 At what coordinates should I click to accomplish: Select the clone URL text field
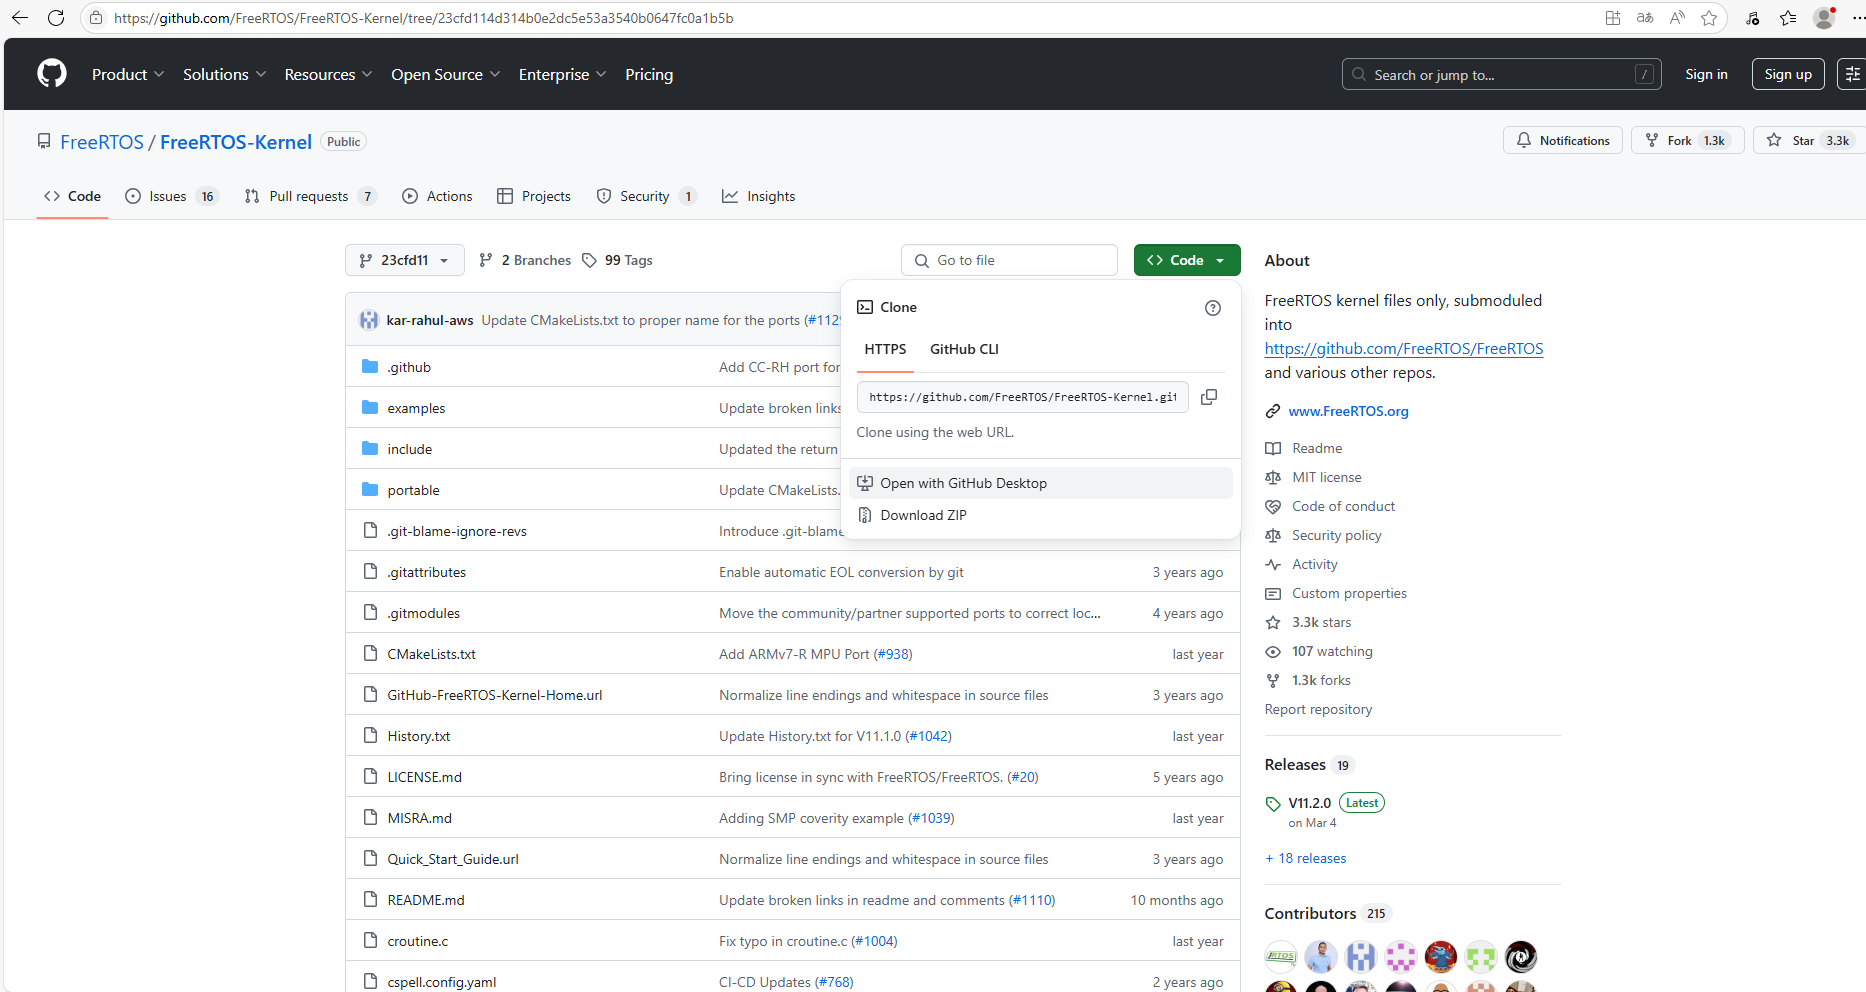(x=1022, y=397)
